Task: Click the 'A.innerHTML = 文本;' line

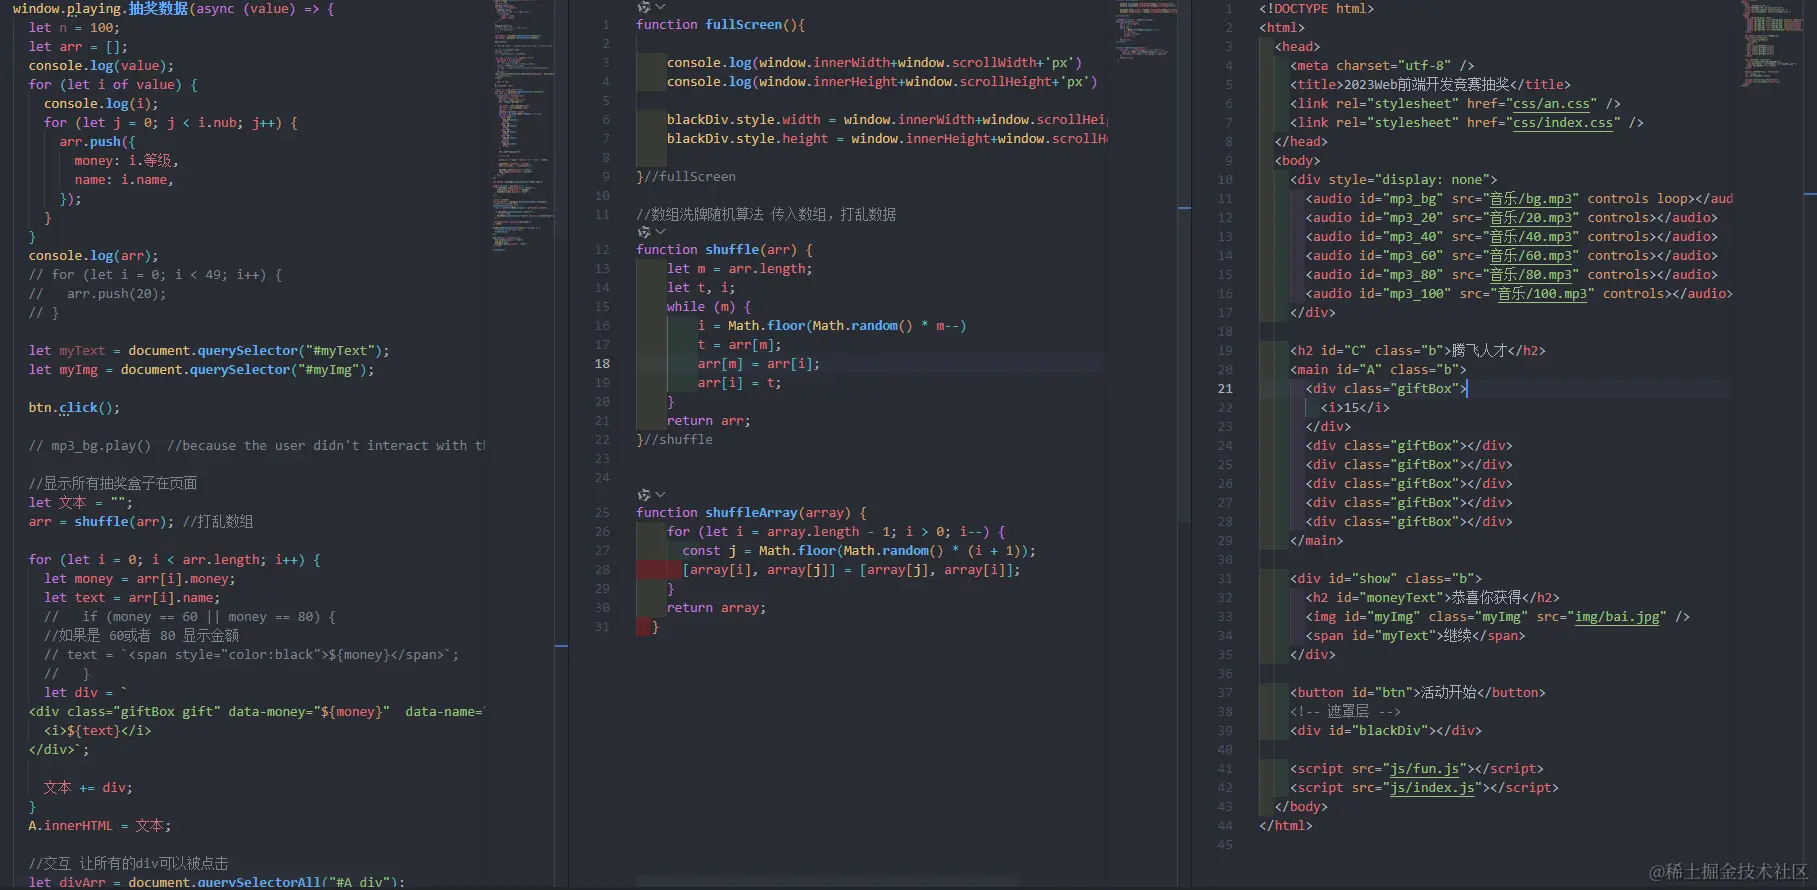Action: [x=100, y=826]
